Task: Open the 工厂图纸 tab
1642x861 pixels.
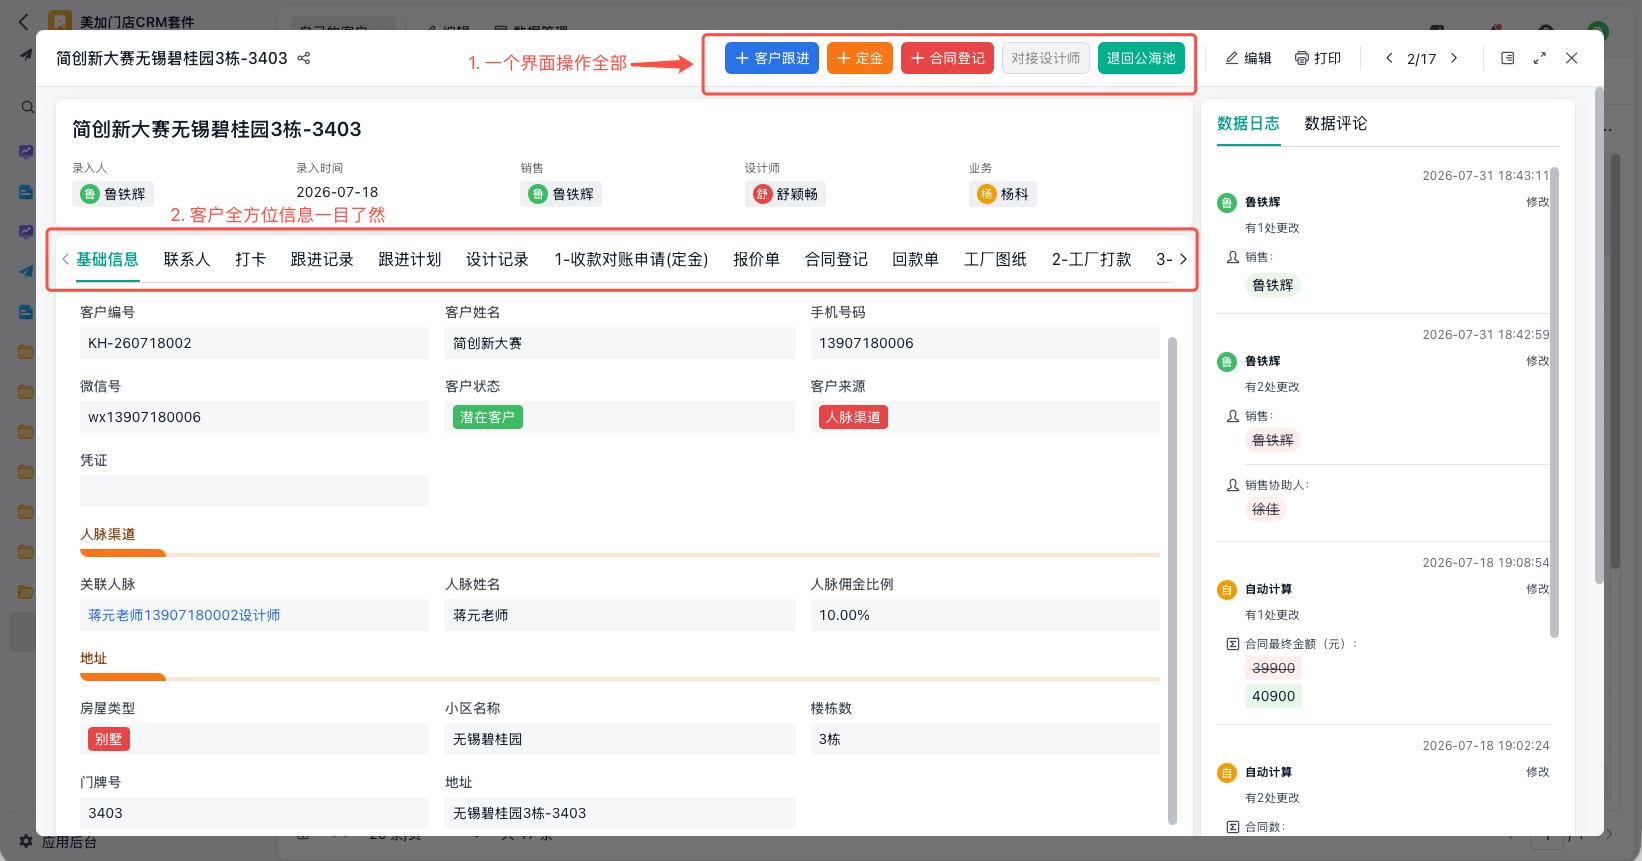Action: pyautogui.click(x=995, y=259)
